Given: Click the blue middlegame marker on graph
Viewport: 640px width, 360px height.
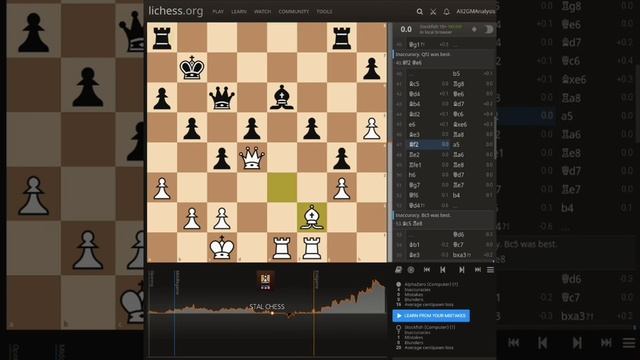Looking at the screenshot, I should point(175,312).
